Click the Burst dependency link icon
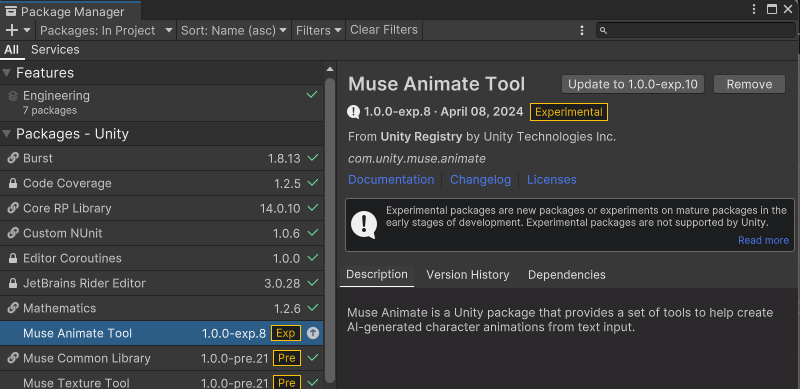The width and height of the screenshot is (800, 389). (x=13, y=158)
